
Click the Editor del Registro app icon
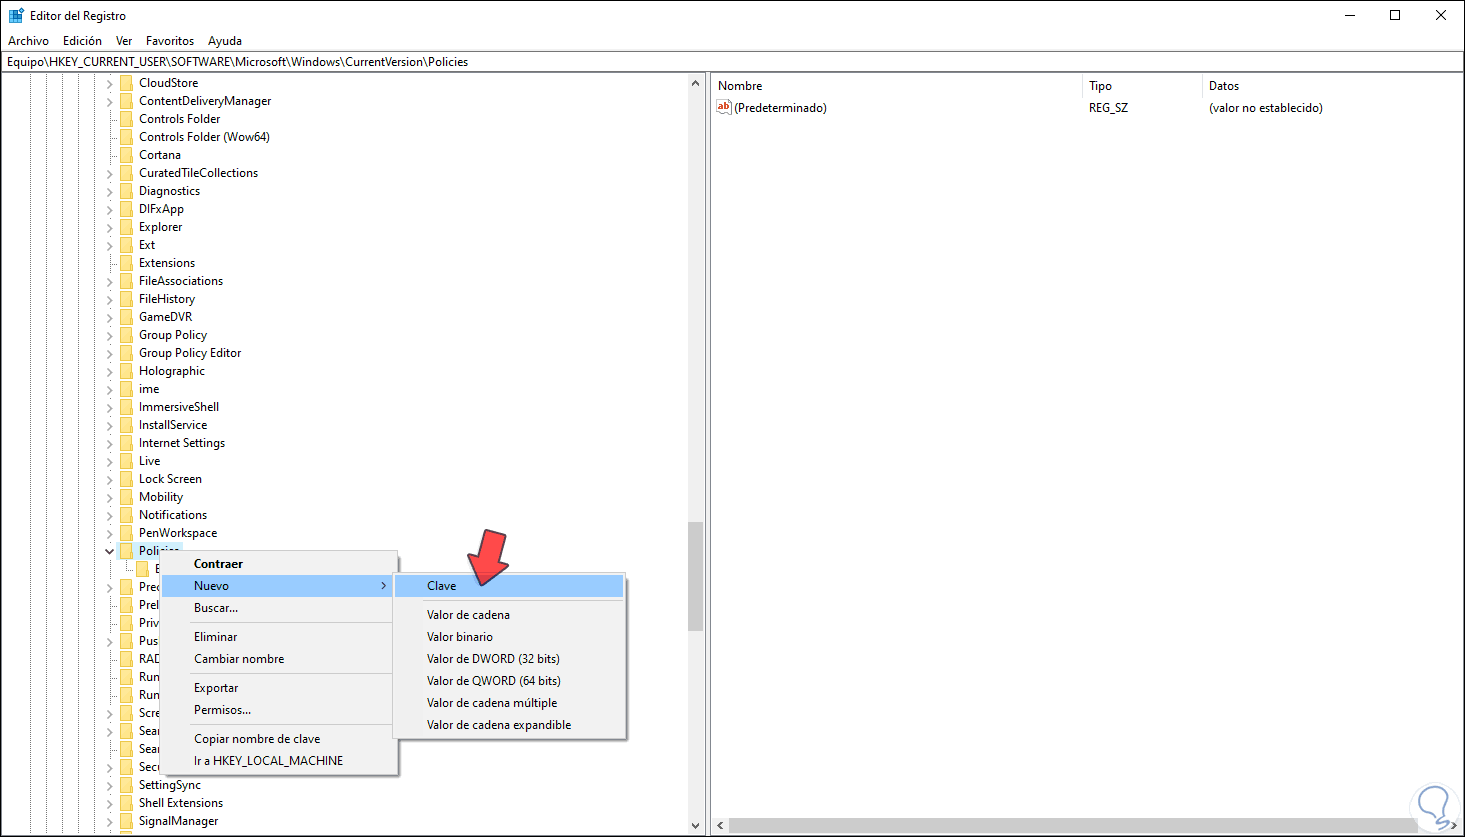(16, 16)
